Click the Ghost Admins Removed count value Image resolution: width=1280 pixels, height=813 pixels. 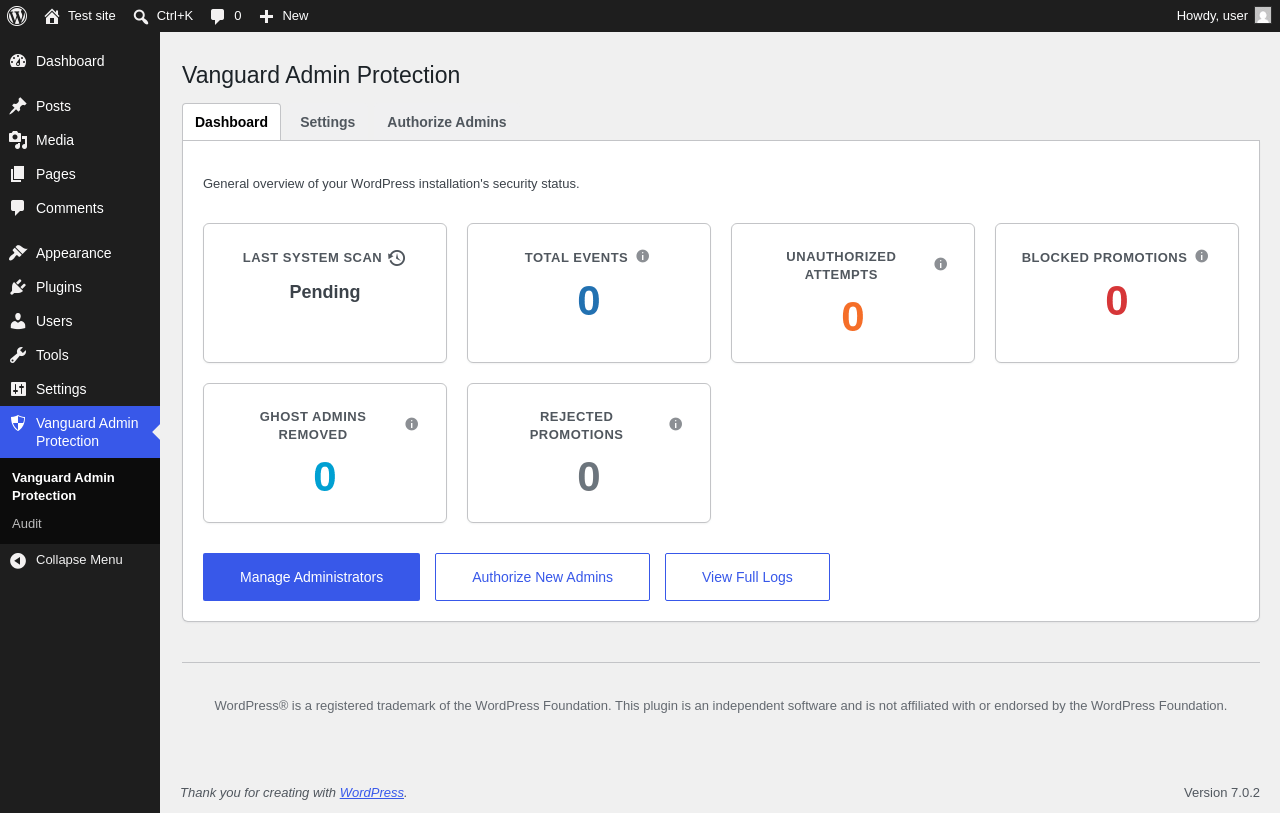coord(325,477)
